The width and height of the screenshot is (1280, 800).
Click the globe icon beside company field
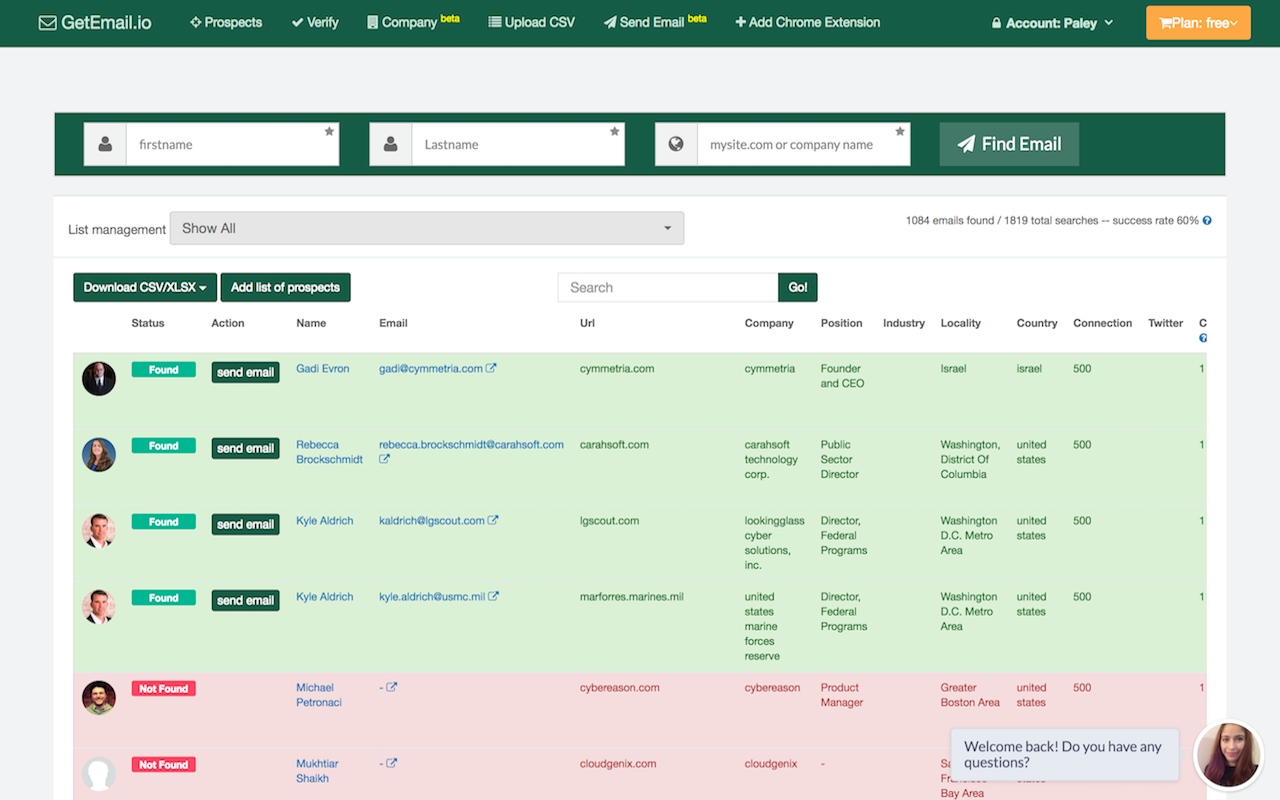(676, 144)
